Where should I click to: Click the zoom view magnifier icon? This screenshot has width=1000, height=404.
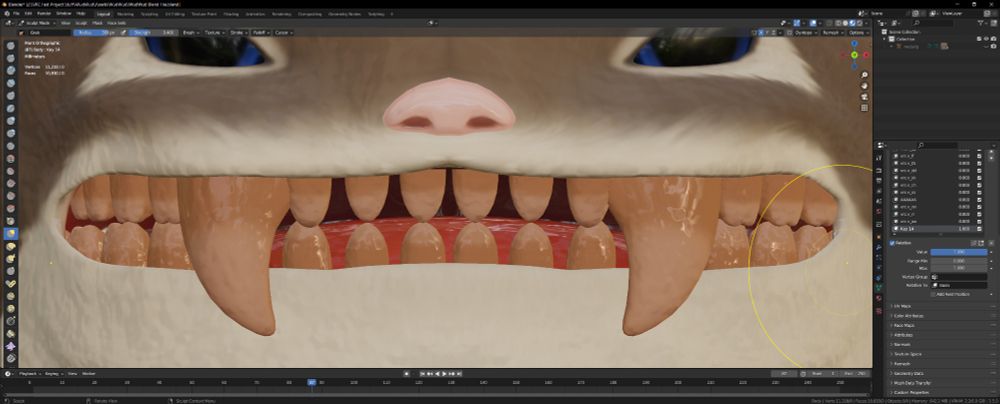tap(864, 75)
